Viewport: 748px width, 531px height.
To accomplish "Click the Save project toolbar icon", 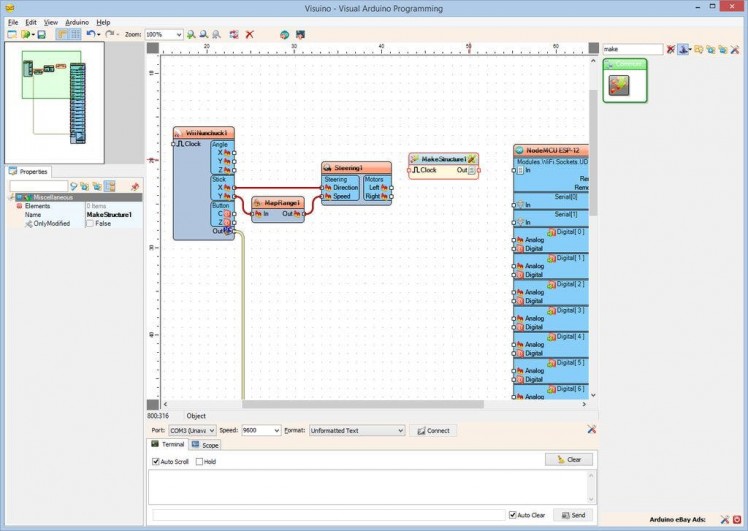I will (x=41, y=34).
